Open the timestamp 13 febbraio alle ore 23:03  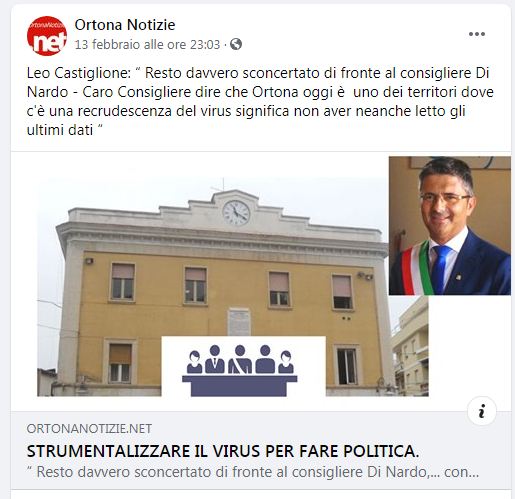[147, 44]
